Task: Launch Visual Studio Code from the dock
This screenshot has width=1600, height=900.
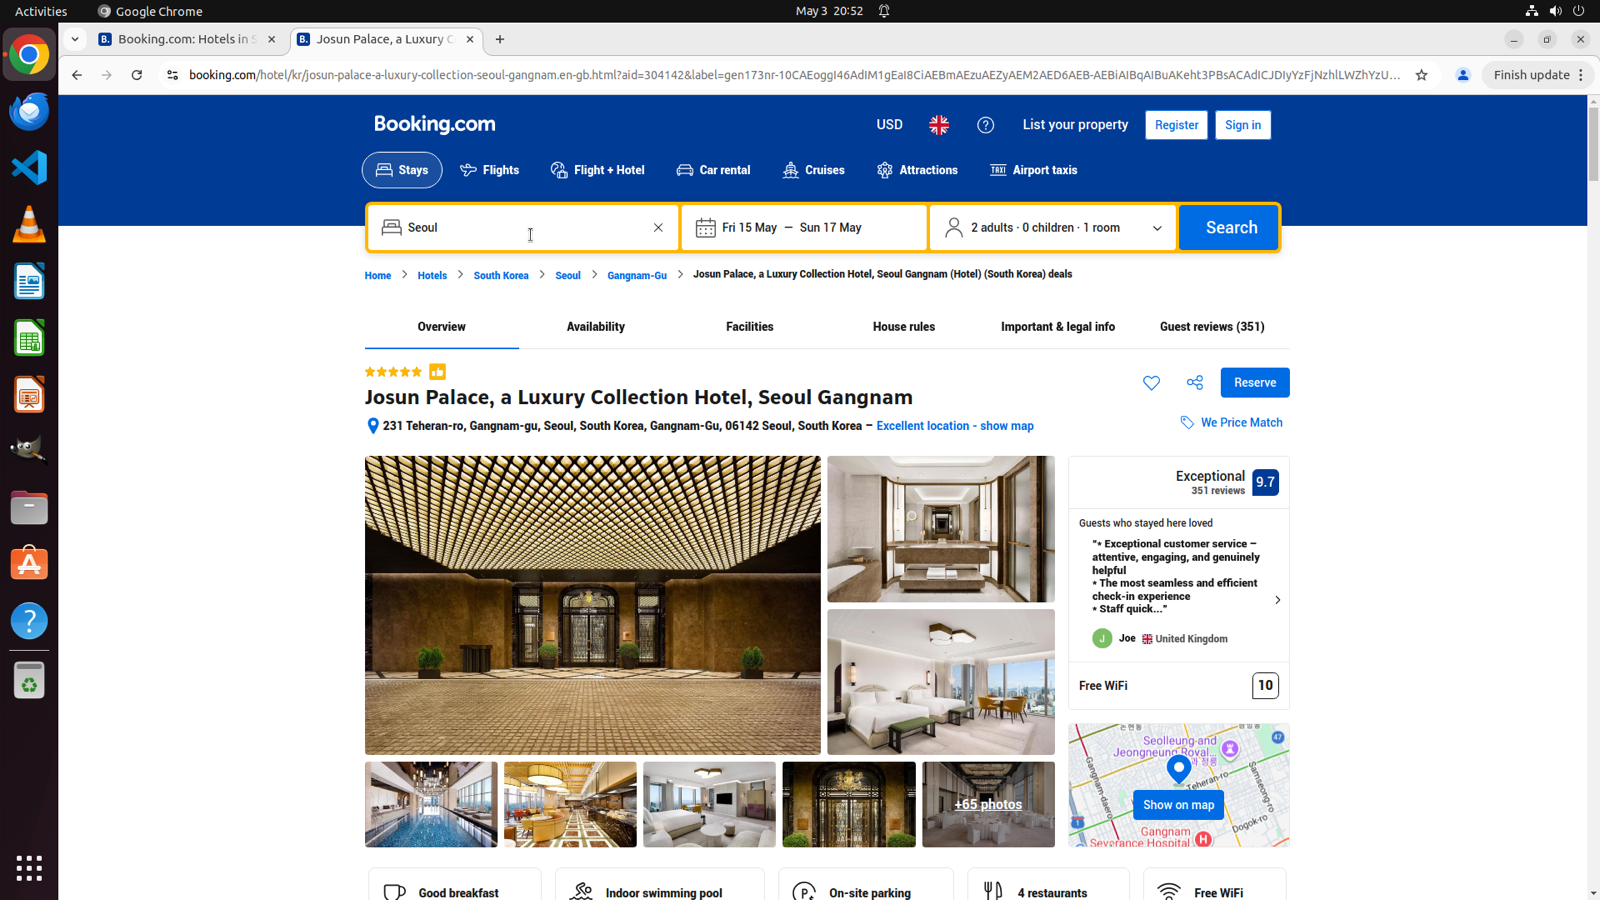Action: click(x=29, y=167)
